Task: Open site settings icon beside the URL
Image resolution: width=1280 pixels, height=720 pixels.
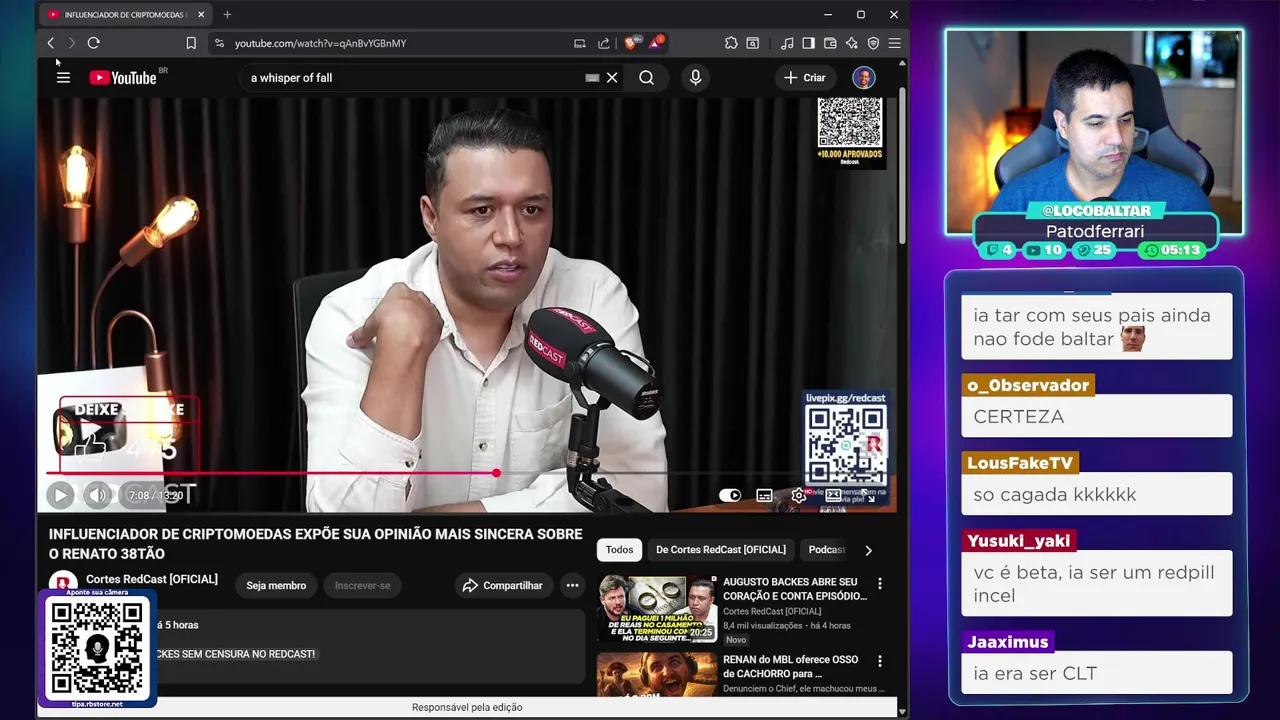Action: click(x=219, y=43)
